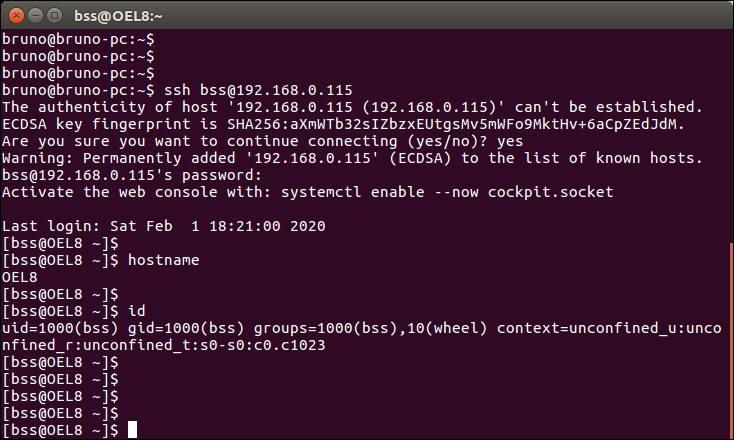Click the uid=1000(bss) output text
This screenshot has width=734, height=440.
(x=60, y=328)
